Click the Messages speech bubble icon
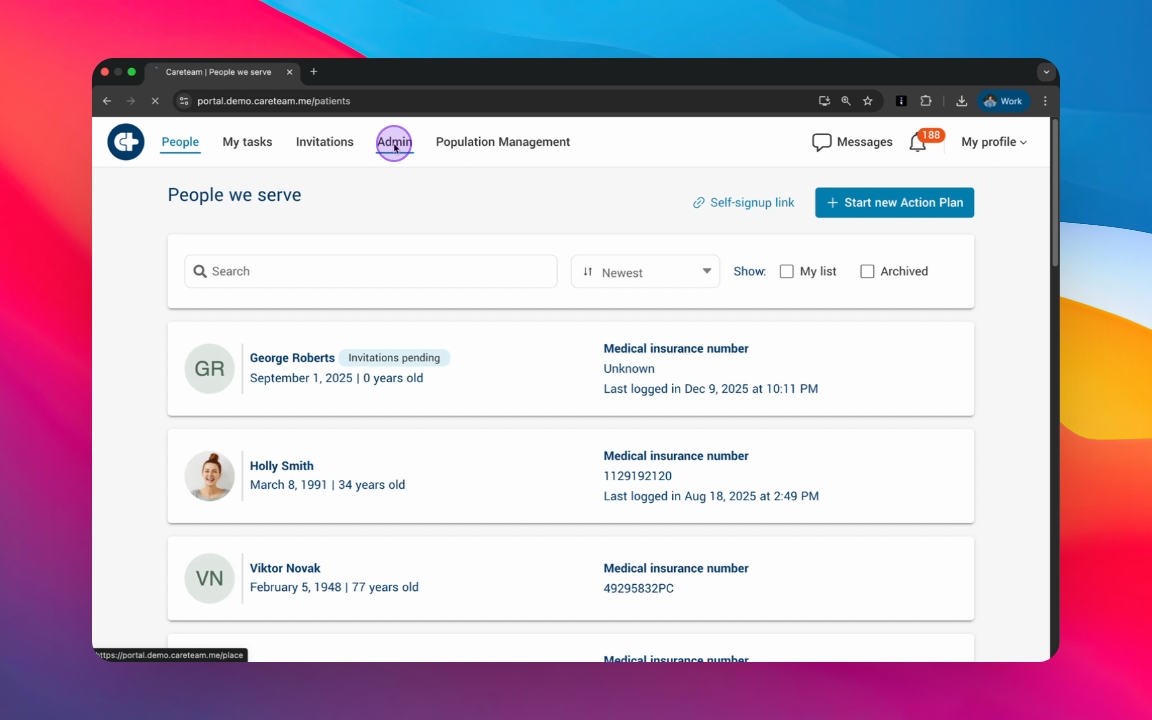This screenshot has width=1152, height=720. coord(821,142)
